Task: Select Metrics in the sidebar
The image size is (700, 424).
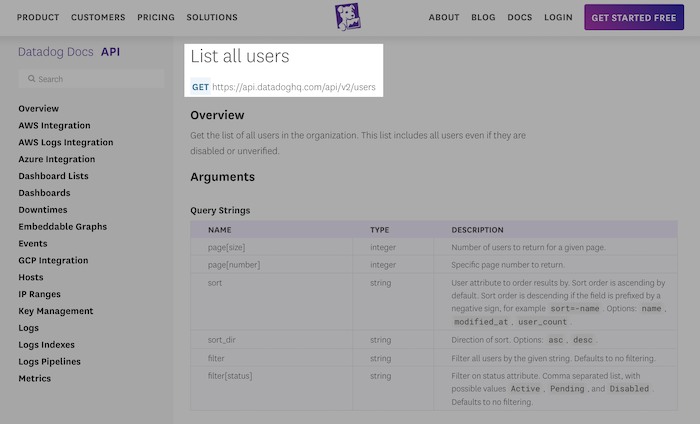Action: (34, 379)
